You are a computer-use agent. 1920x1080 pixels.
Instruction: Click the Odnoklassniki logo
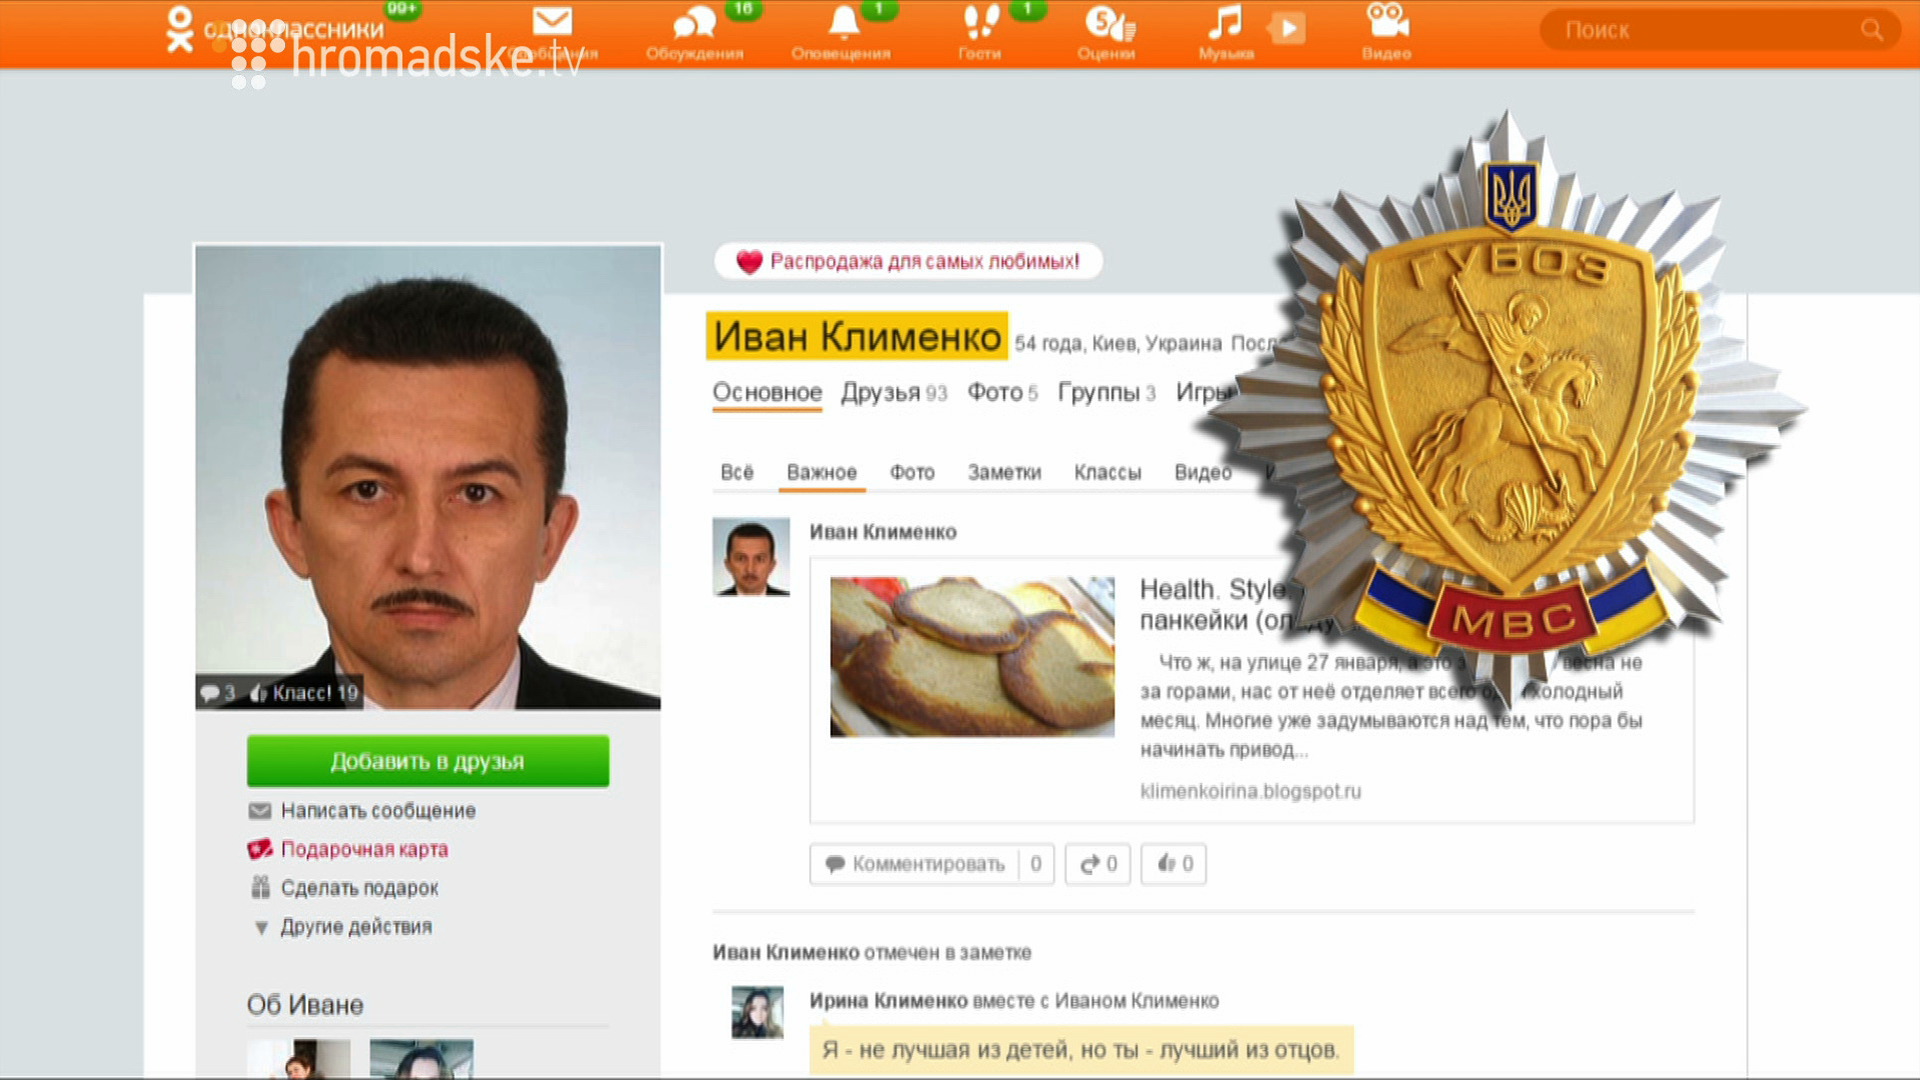pos(179,29)
